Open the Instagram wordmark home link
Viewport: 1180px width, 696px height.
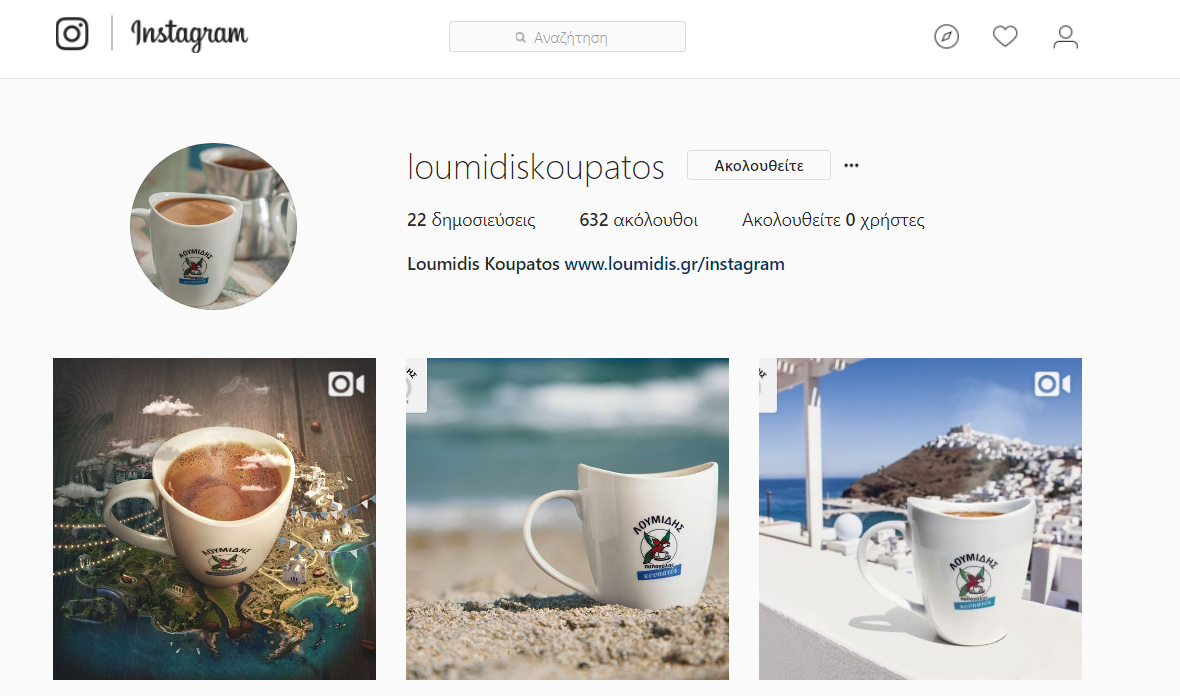point(189,35)
